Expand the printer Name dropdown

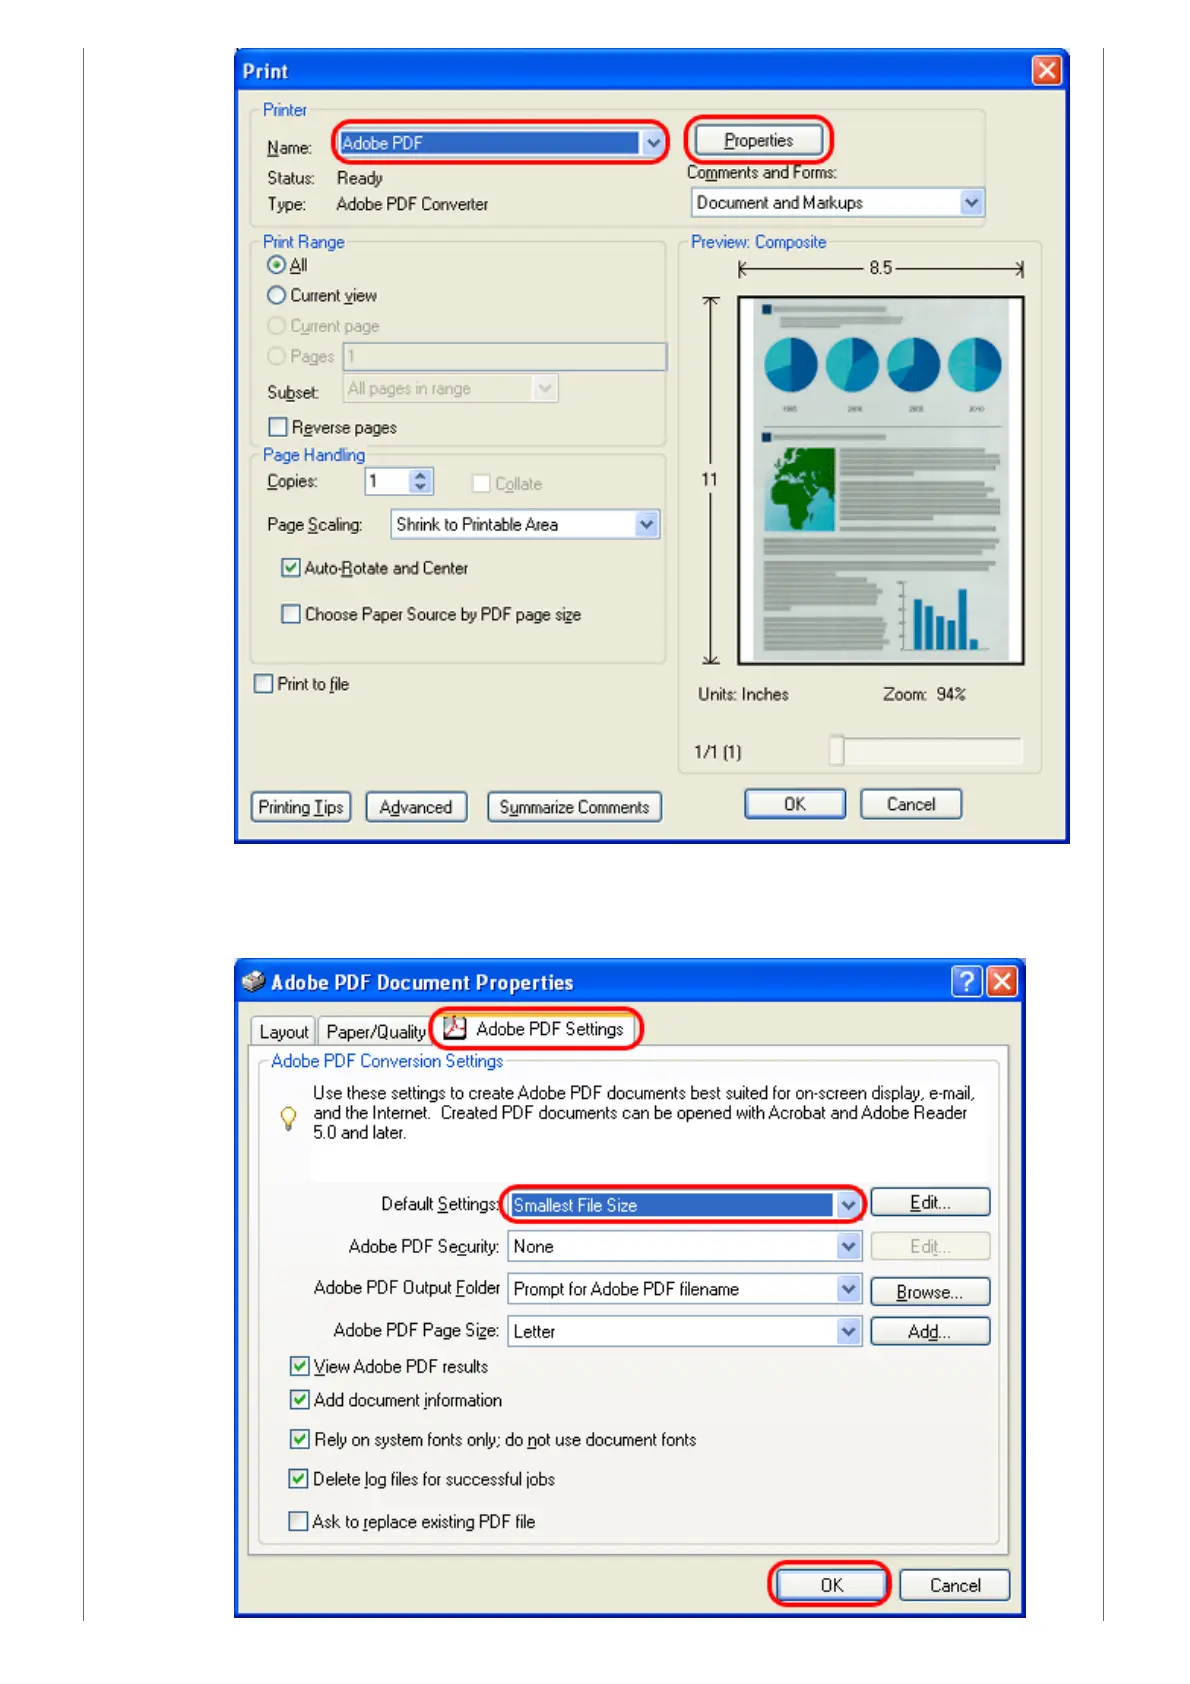(x=653, y=143)
